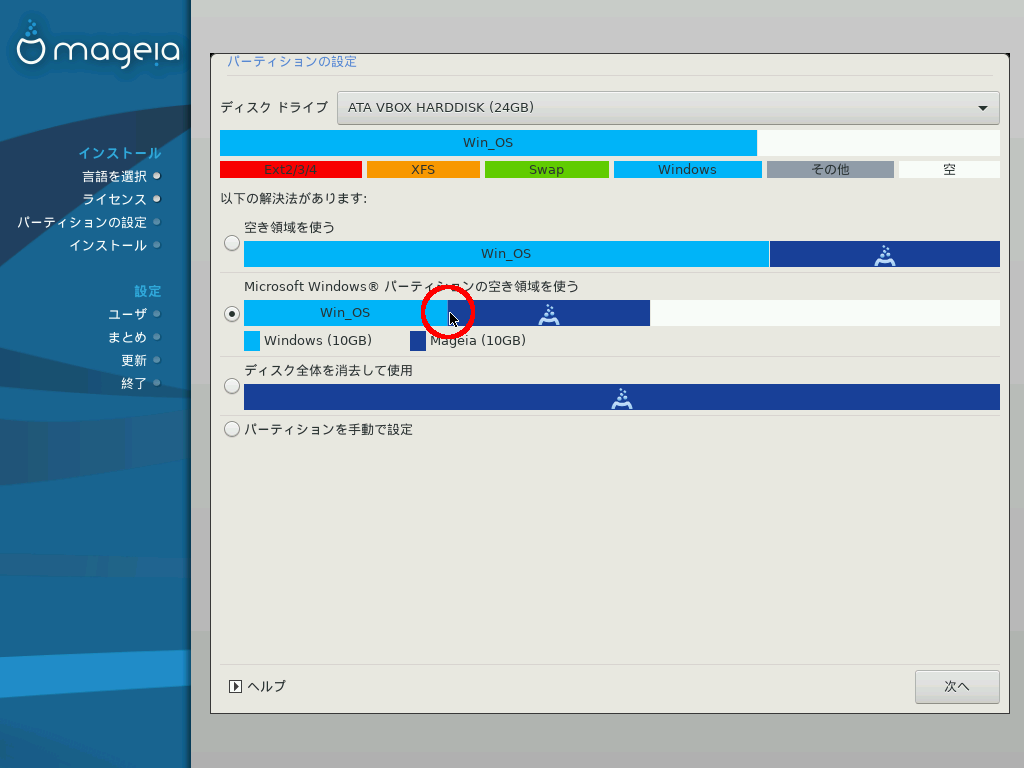
Task: Click the green Swap legend swatch
Action: point(547,170)
